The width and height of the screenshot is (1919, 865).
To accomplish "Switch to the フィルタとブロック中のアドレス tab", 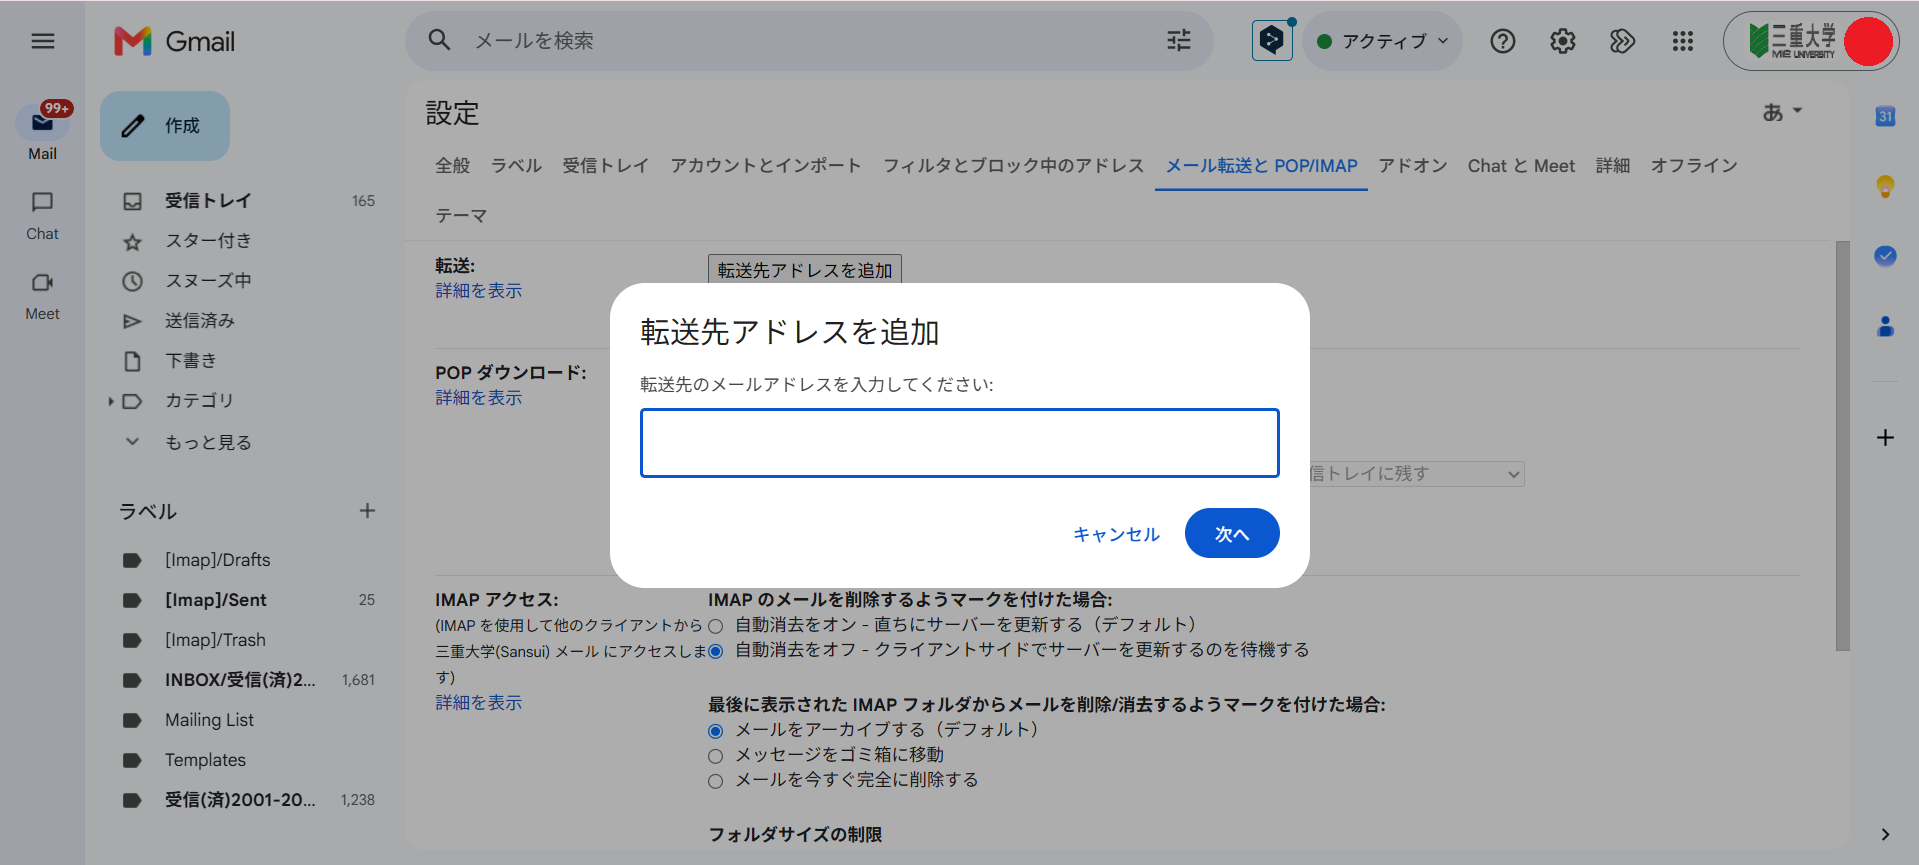I will (x=1013, y=166).
